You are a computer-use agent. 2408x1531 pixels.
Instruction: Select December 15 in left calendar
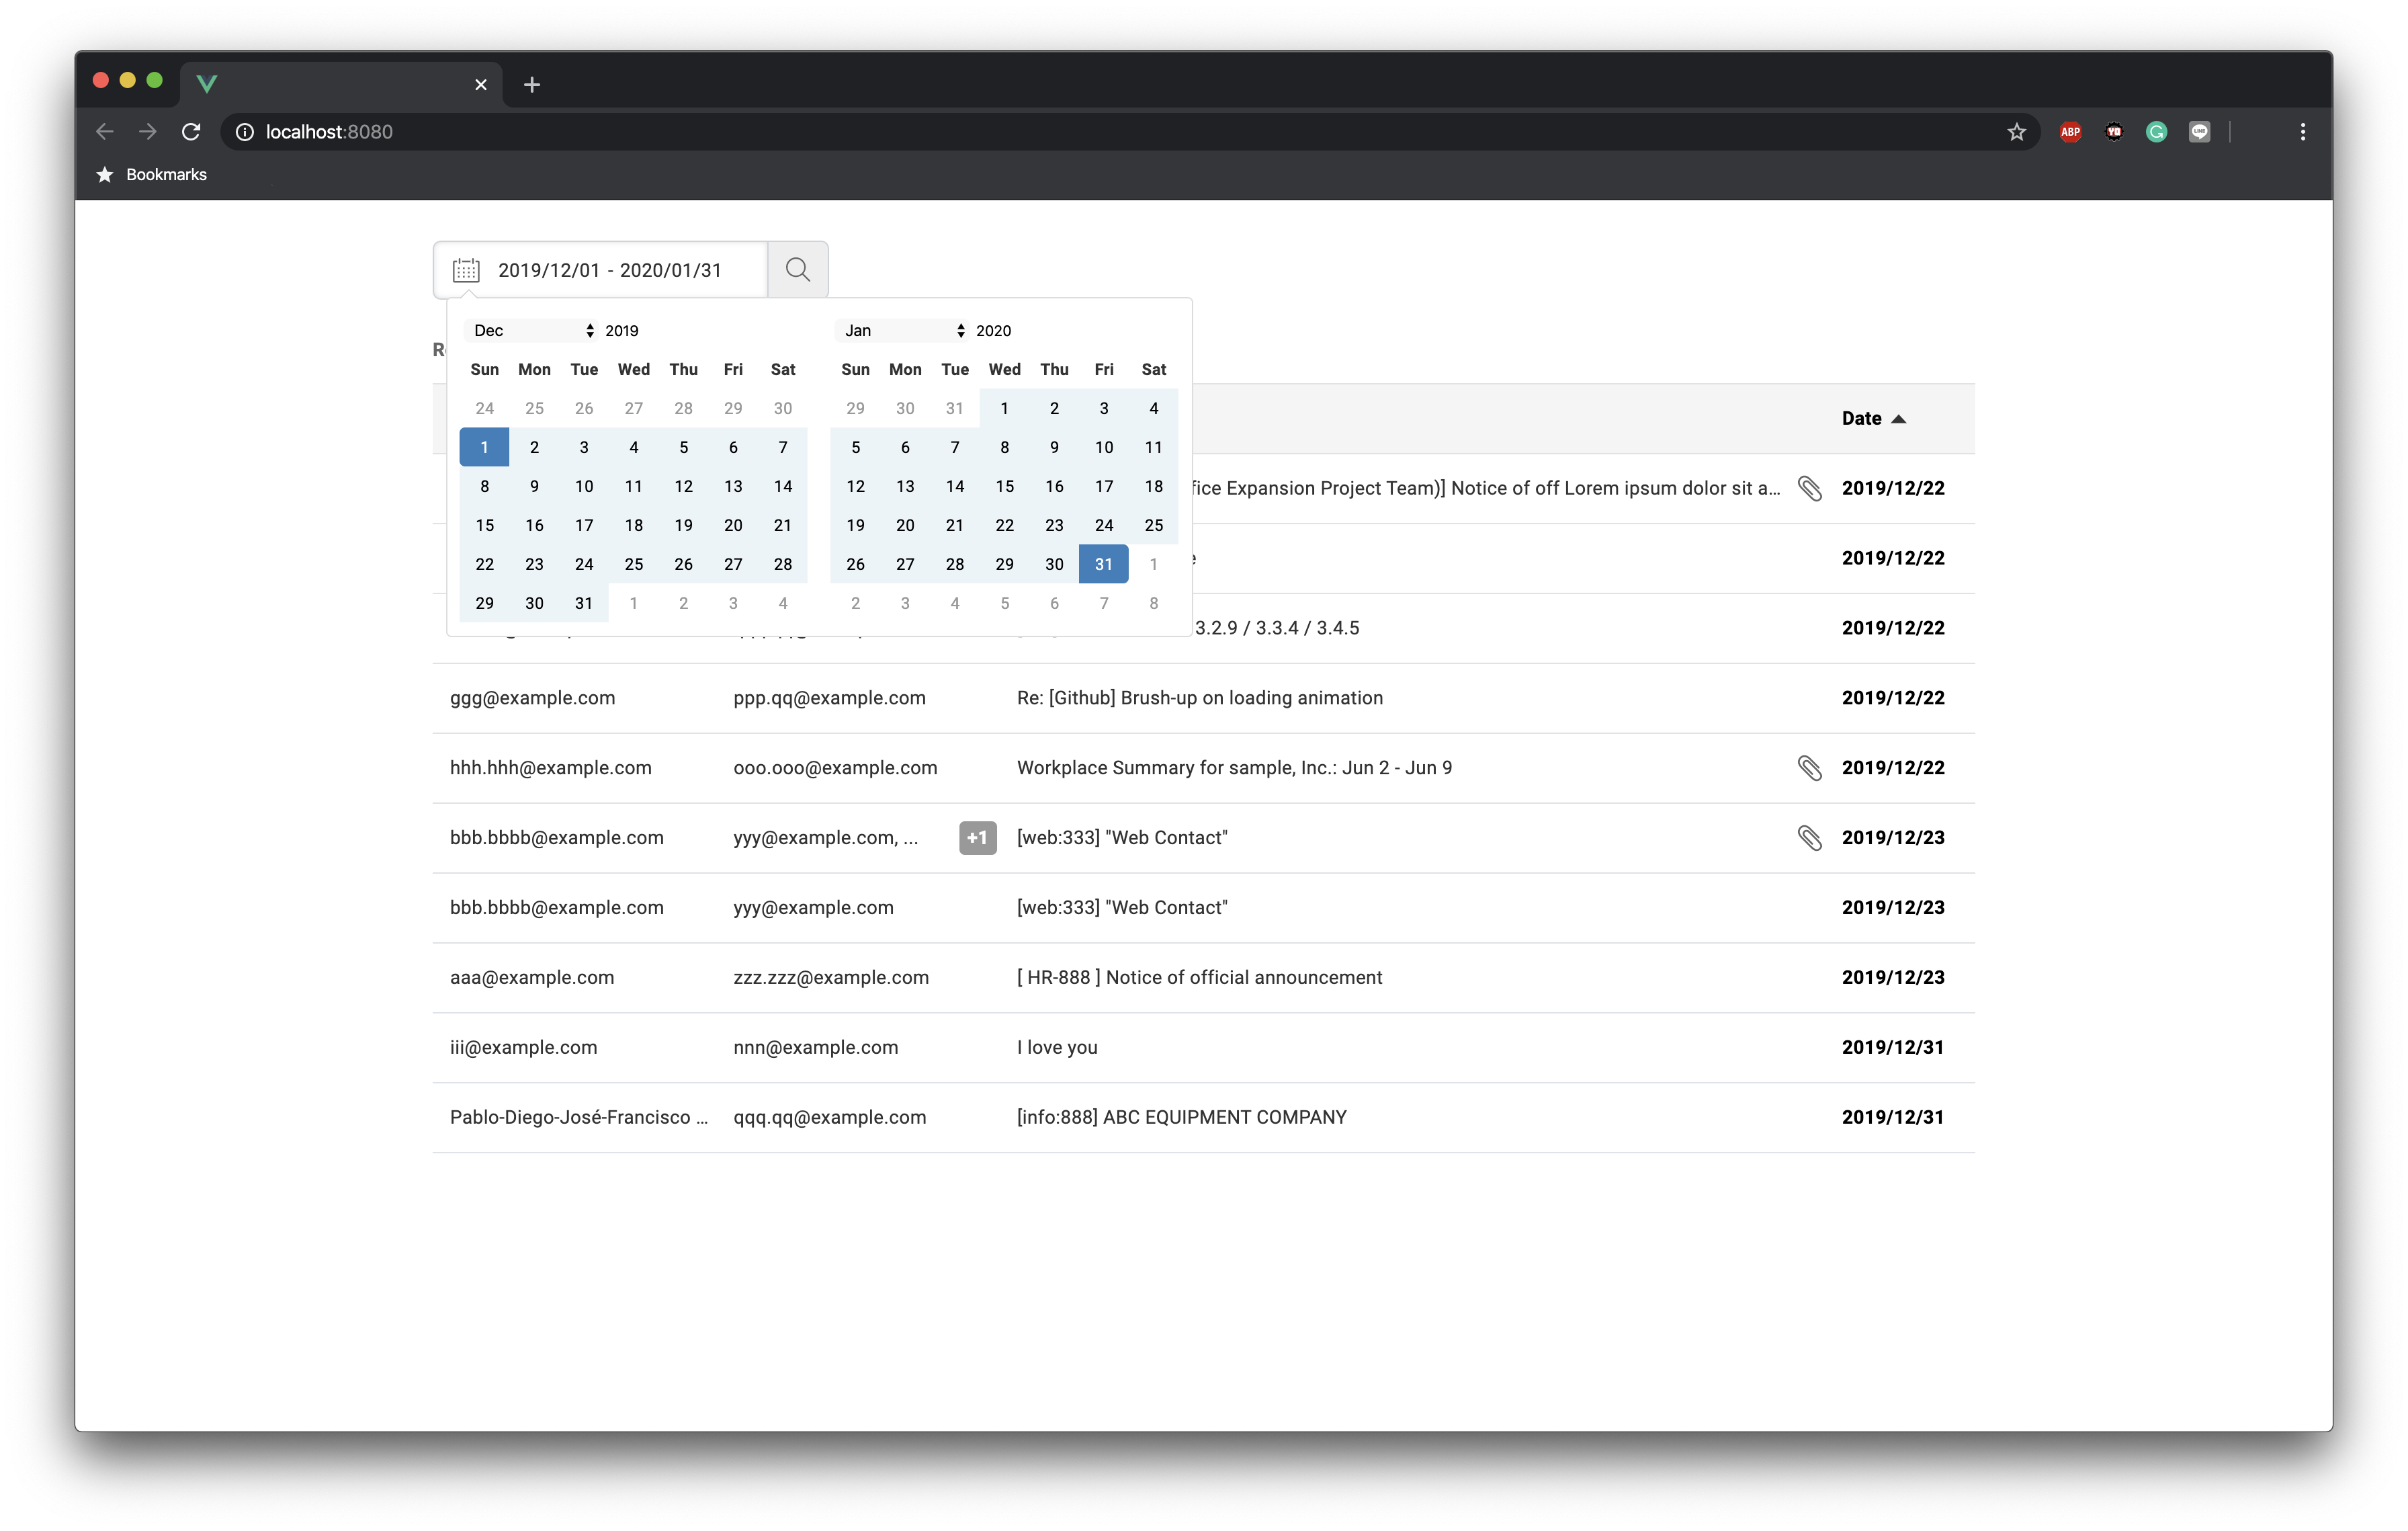pyautogui.click(x=485, y=526)
